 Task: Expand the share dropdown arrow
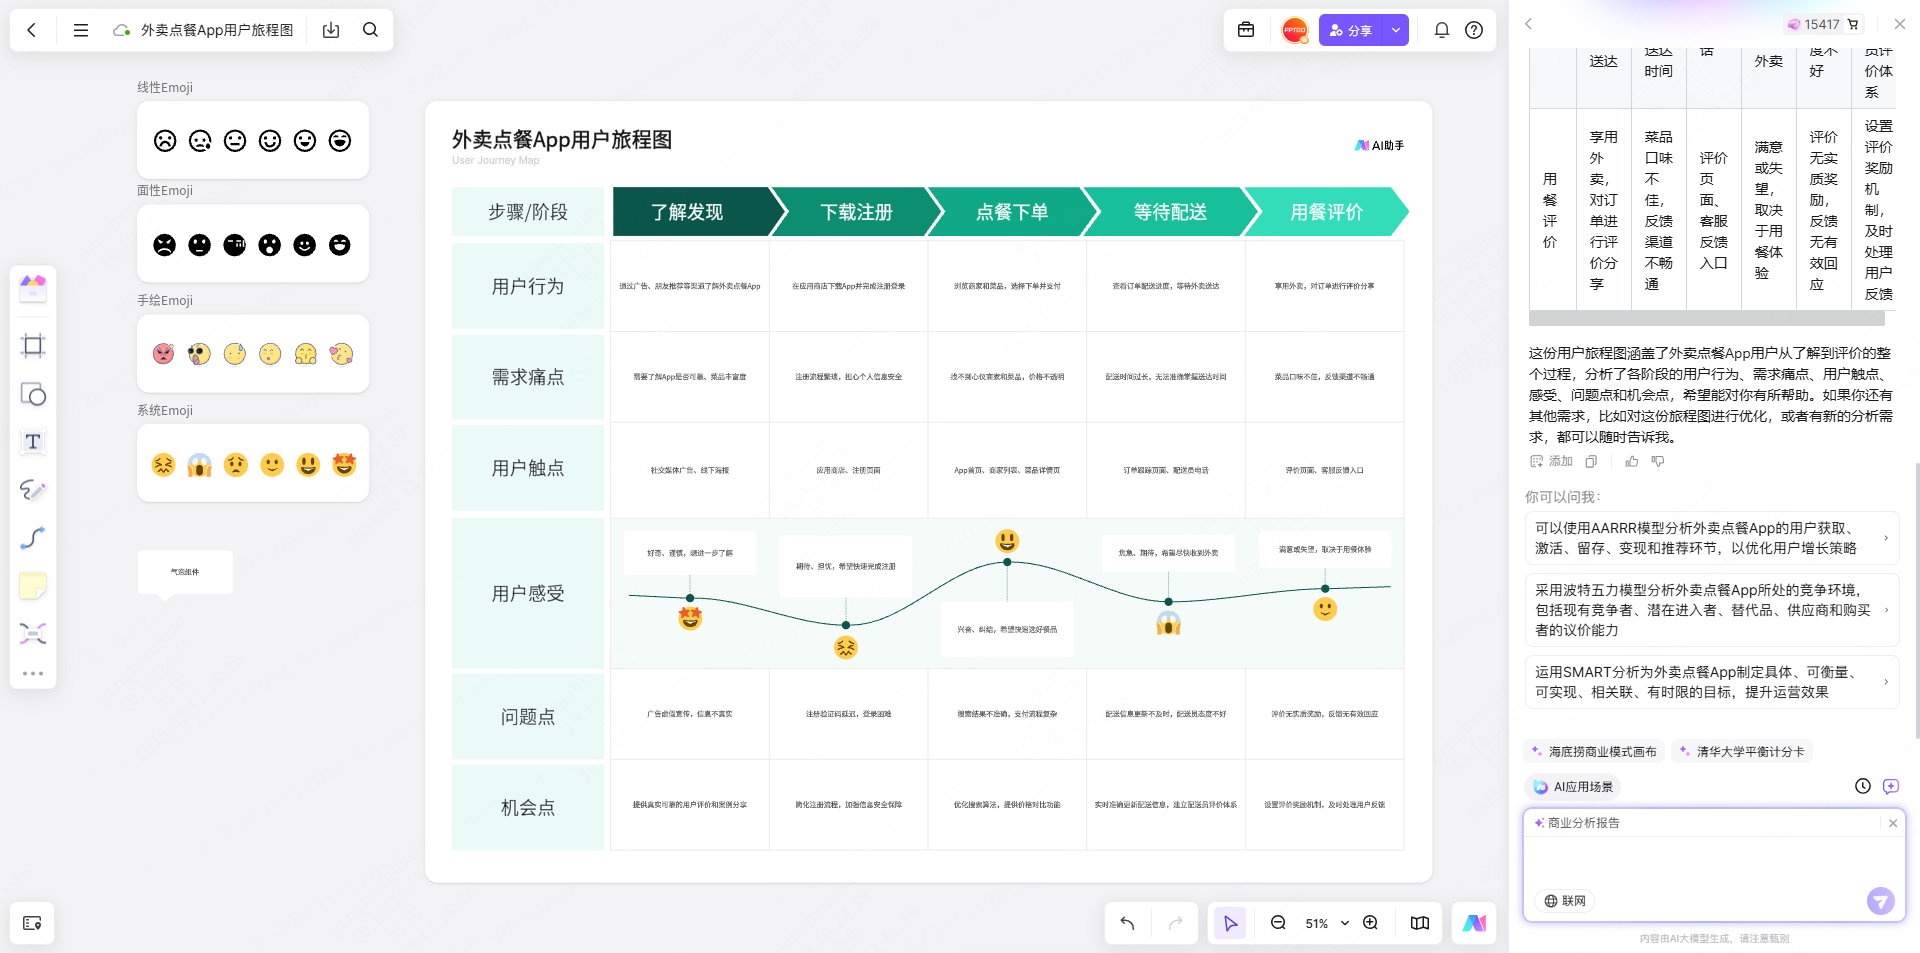1396,30
